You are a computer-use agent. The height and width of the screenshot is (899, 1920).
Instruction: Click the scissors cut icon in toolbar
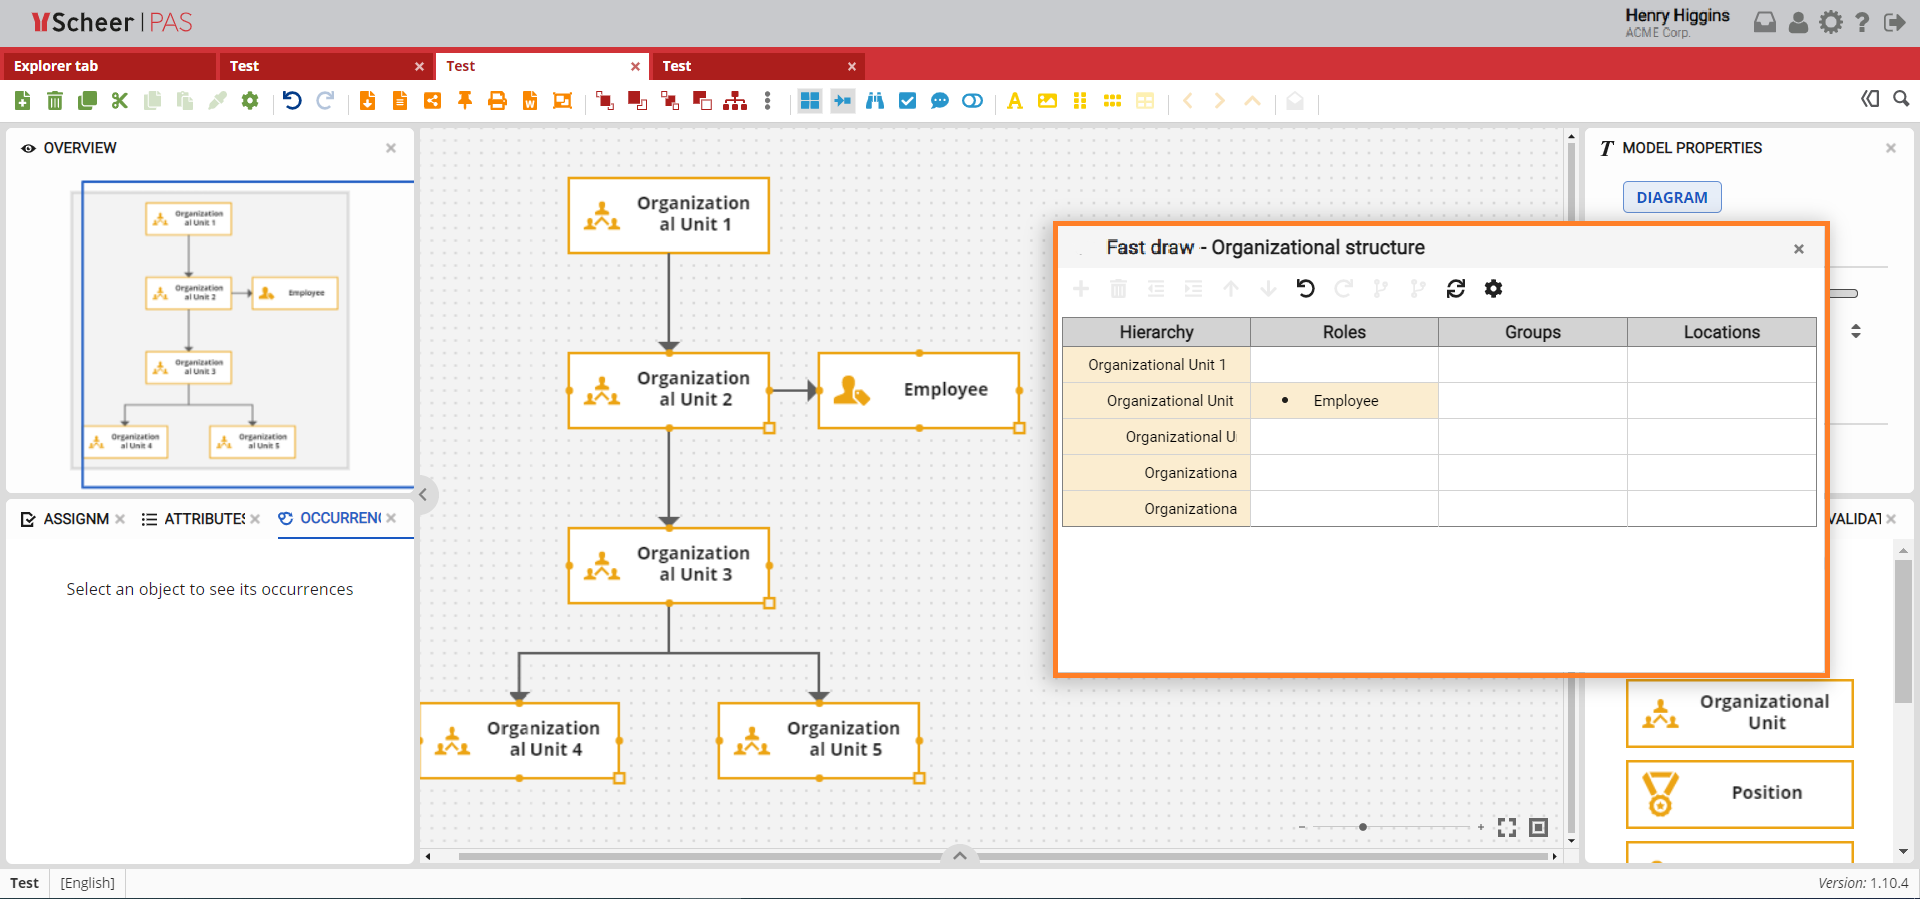[120, 101]
